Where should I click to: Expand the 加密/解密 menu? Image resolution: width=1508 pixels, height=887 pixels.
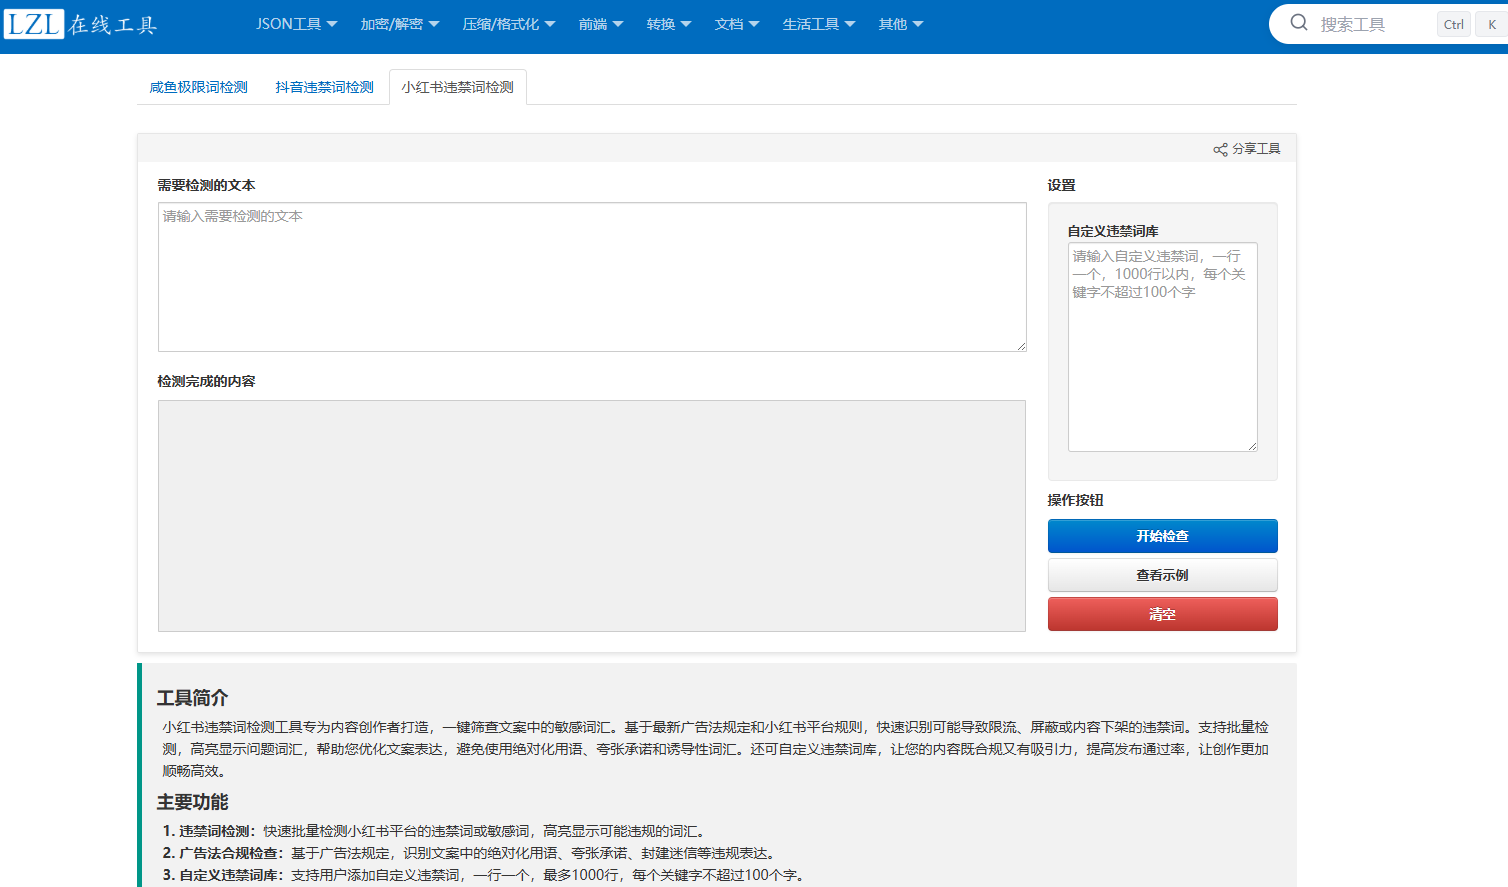click(x=400, y=24)
